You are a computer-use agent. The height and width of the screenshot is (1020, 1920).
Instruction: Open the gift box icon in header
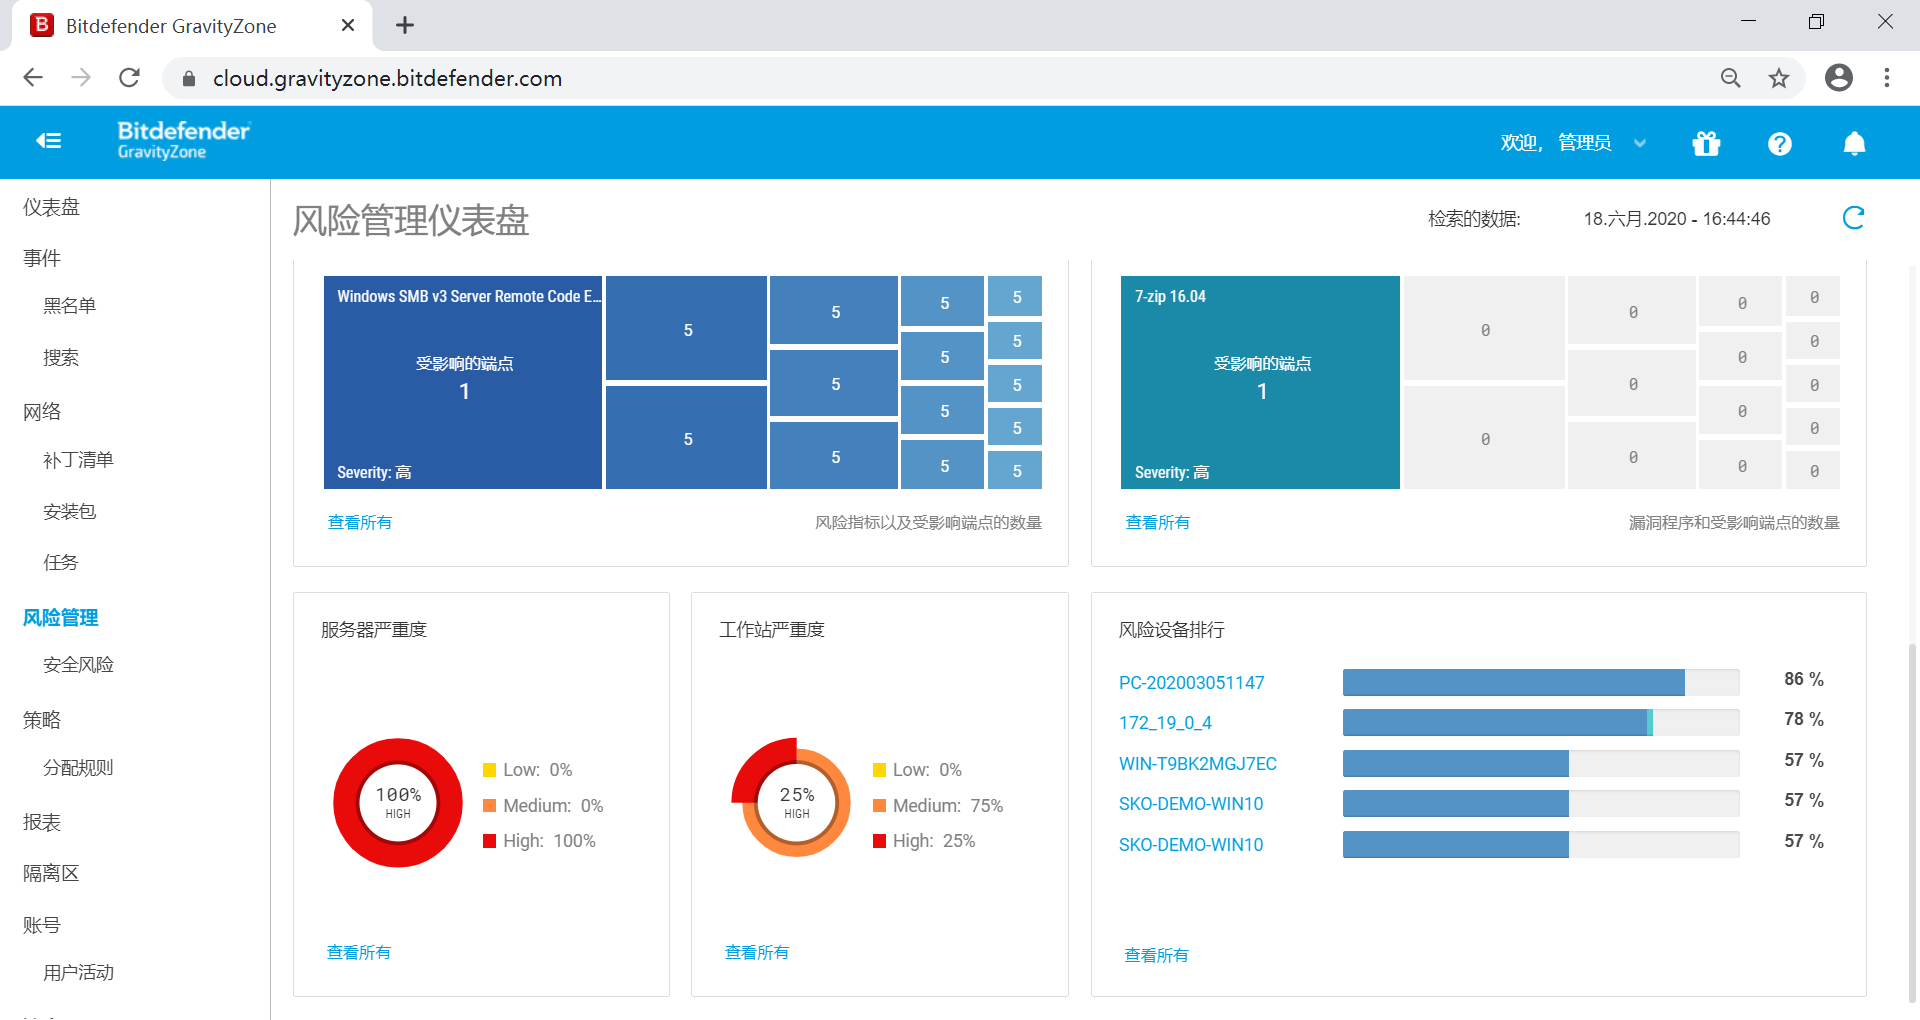click(x=1706, y=144)
